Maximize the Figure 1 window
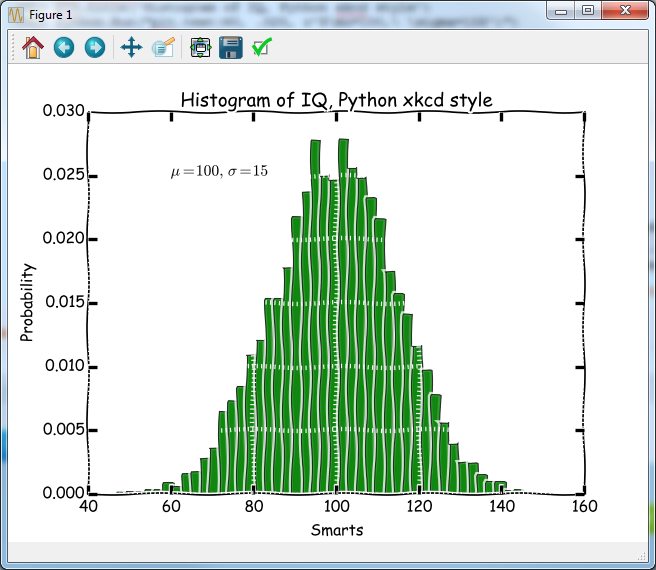Screen dimensions: 656x570 589,11
